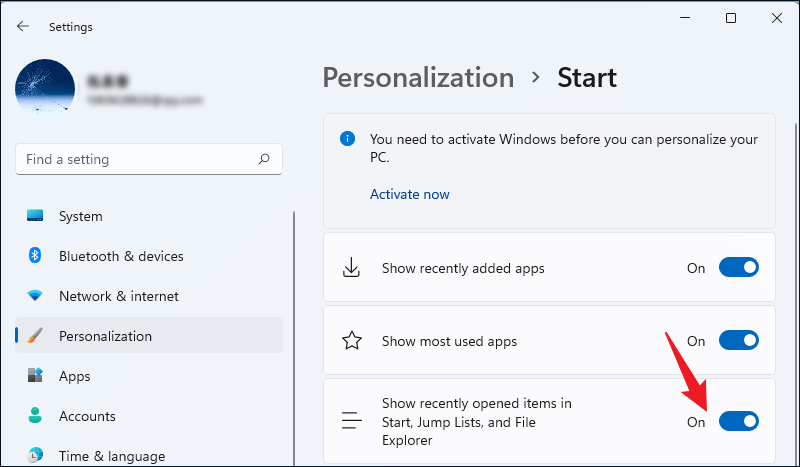Click the star icon for most used apps
The width and height of the screenshot is (800, 467).
352,340
